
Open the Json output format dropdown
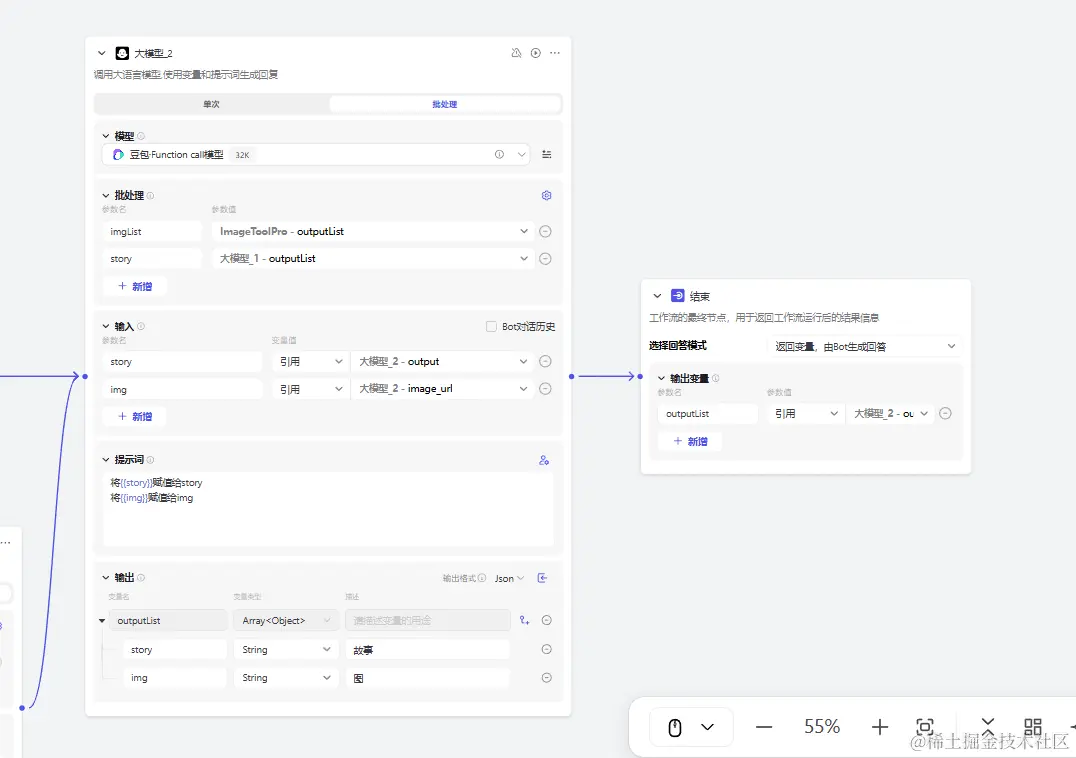[509, 578]
